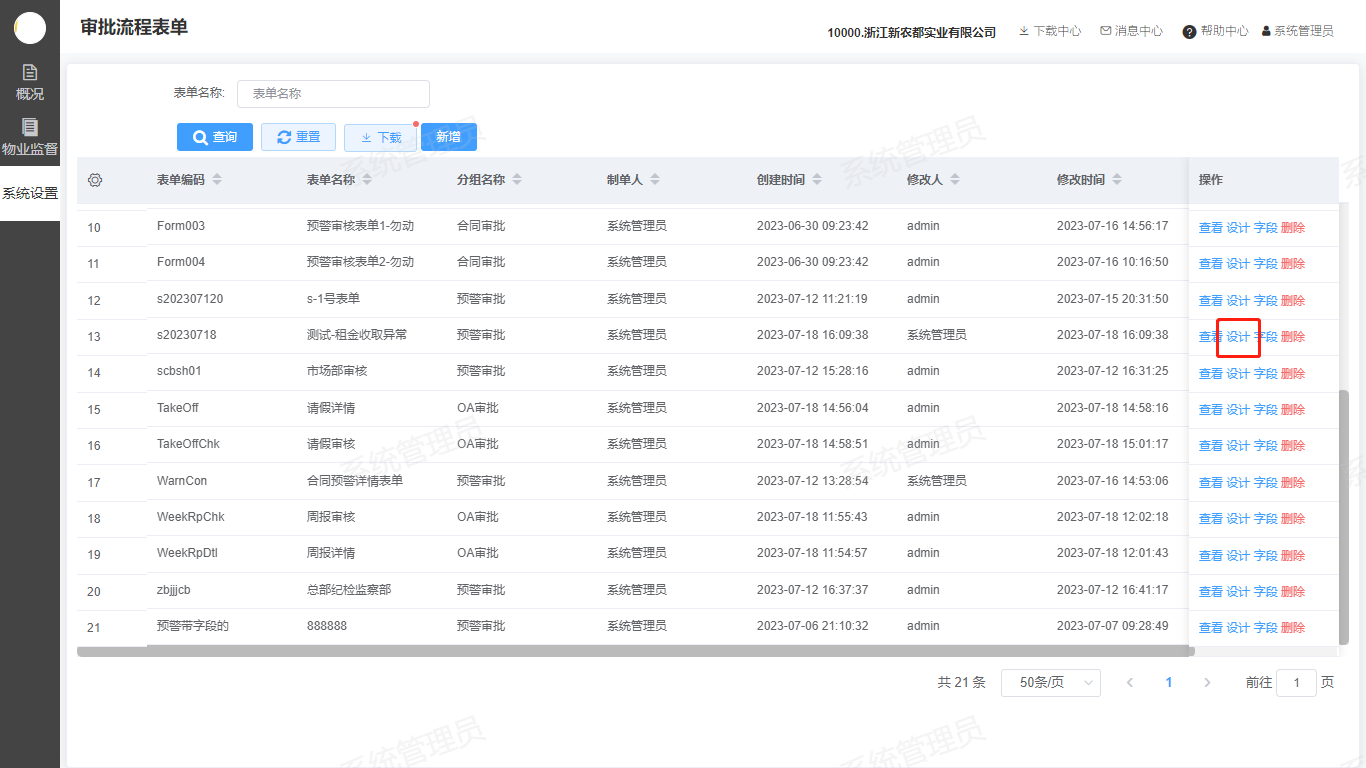The width and height of the screenshot is (1366, 768).
Task: Click 设计 for the s20230718 row
Action: click(x=1238, y=337)
